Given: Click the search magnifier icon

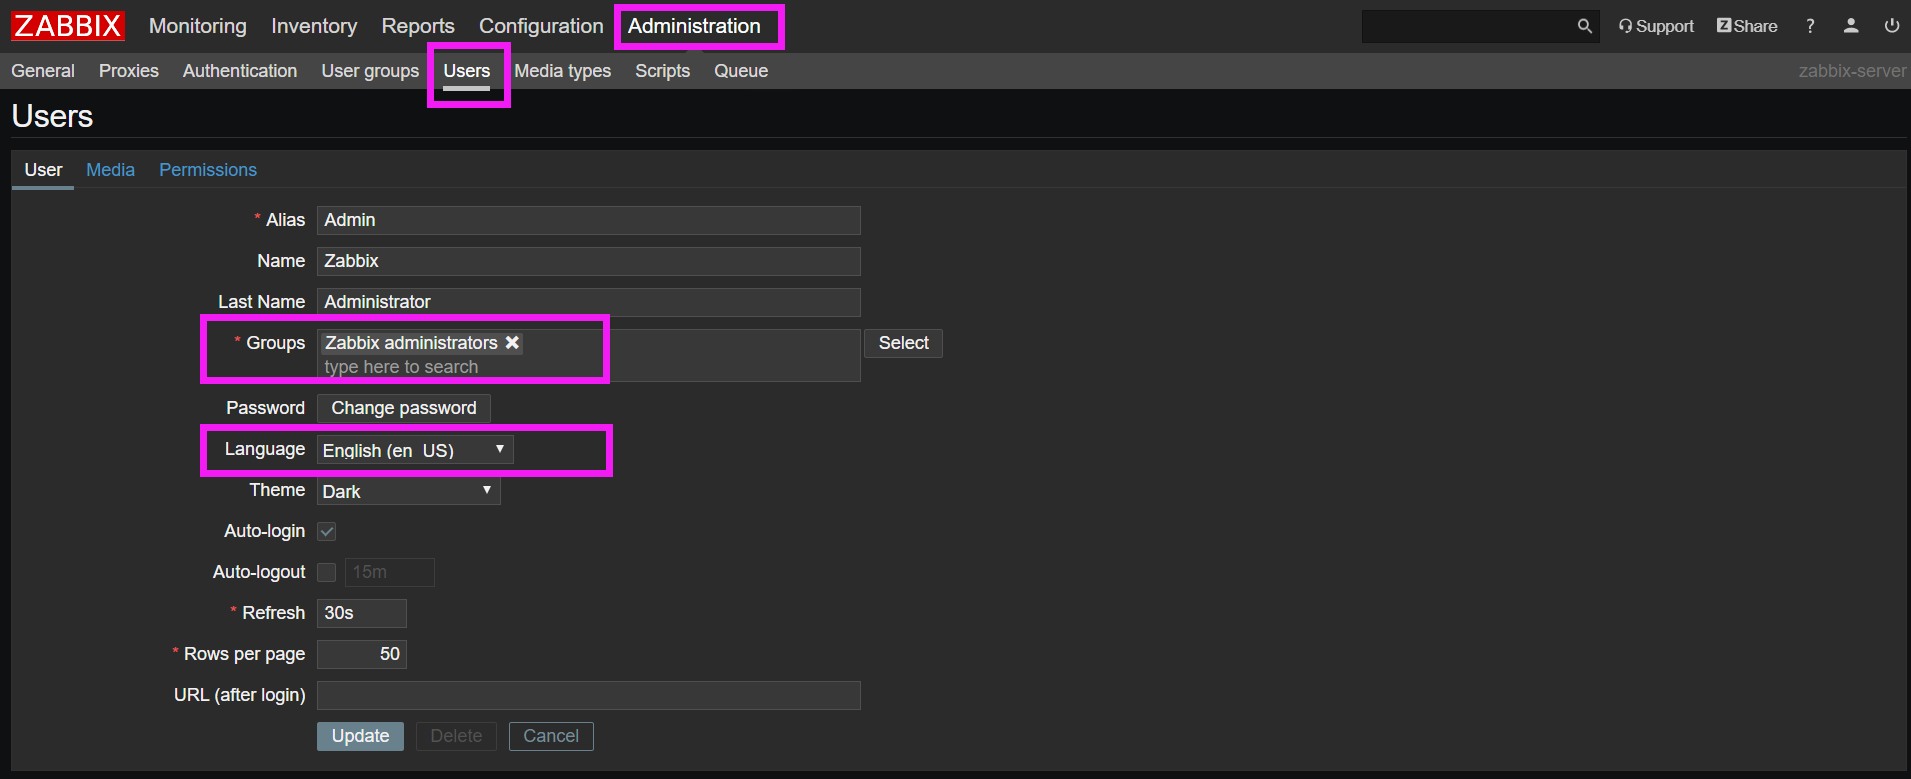Looking at the screenshot, I should [x=1585, y=26].
